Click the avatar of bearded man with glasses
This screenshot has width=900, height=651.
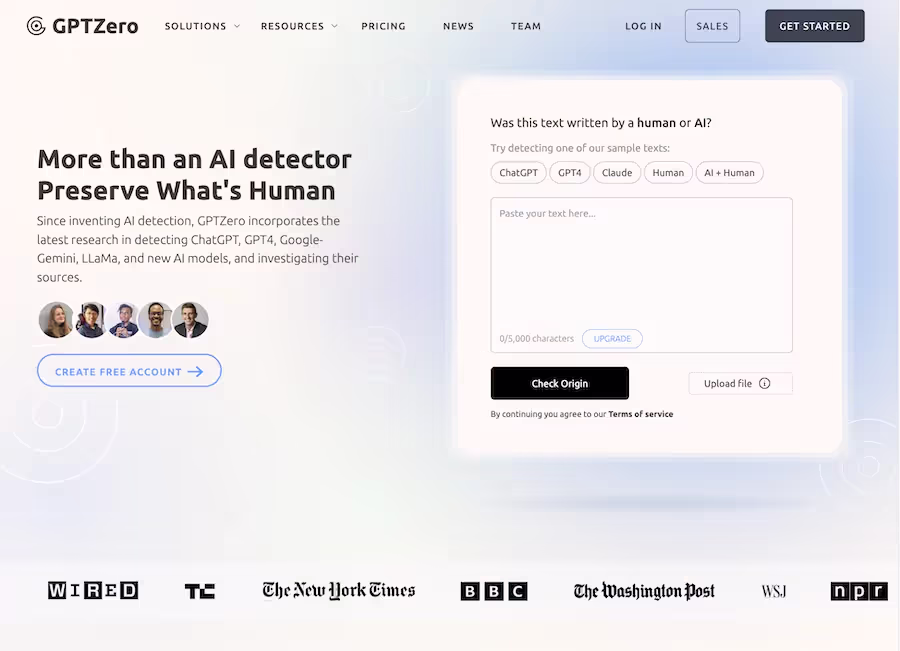(x=156, y=320)
